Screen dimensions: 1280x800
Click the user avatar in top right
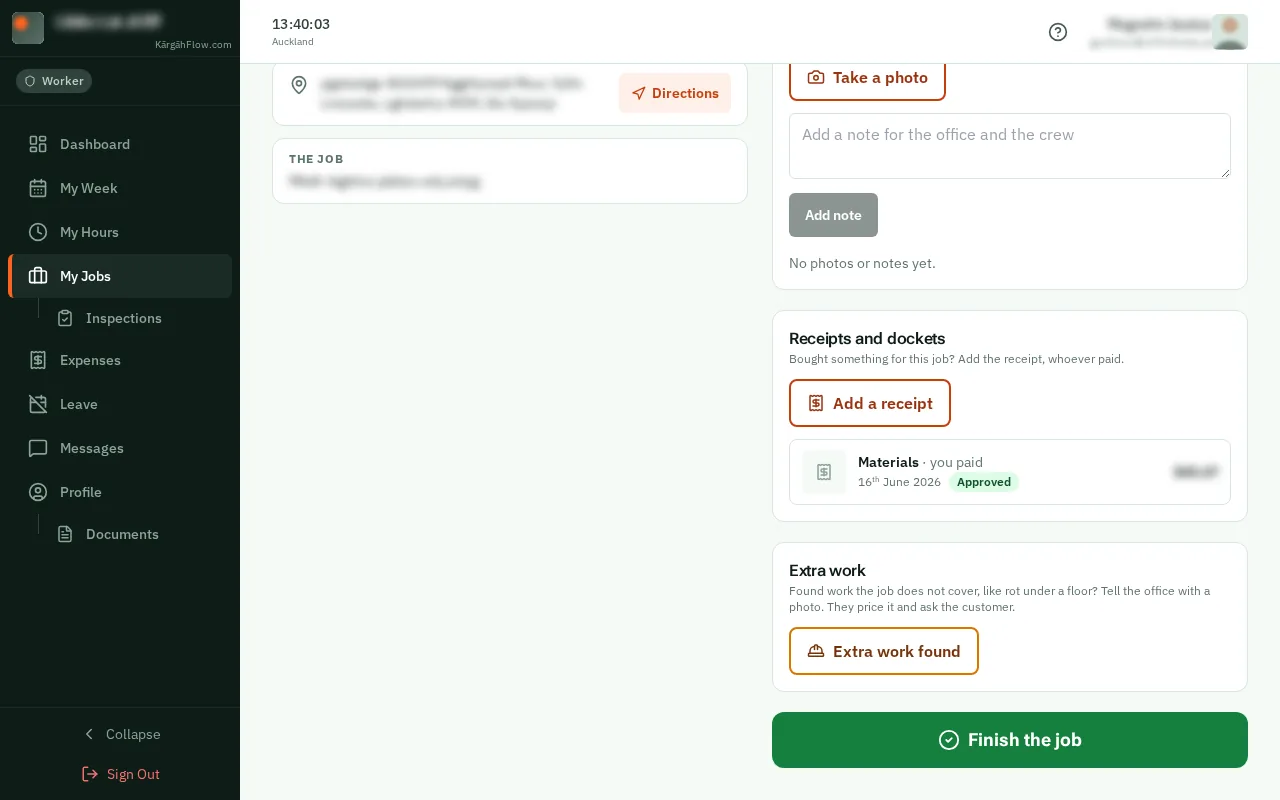point(1230,32)
